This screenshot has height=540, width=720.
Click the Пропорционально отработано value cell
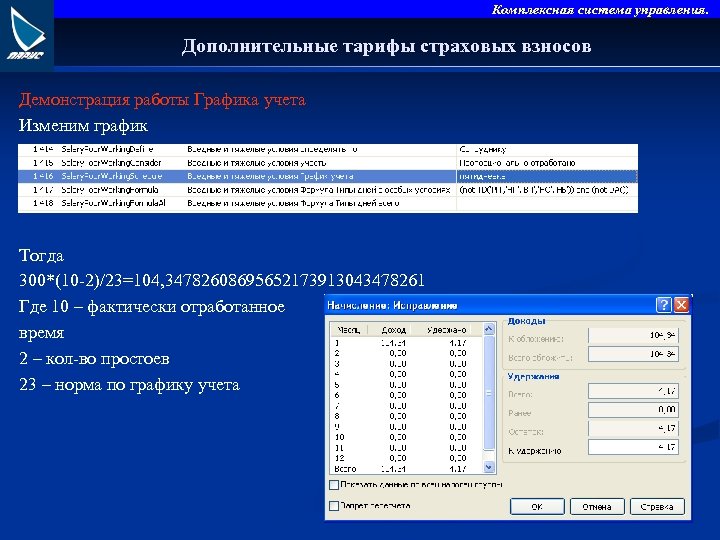coord(547,163)
